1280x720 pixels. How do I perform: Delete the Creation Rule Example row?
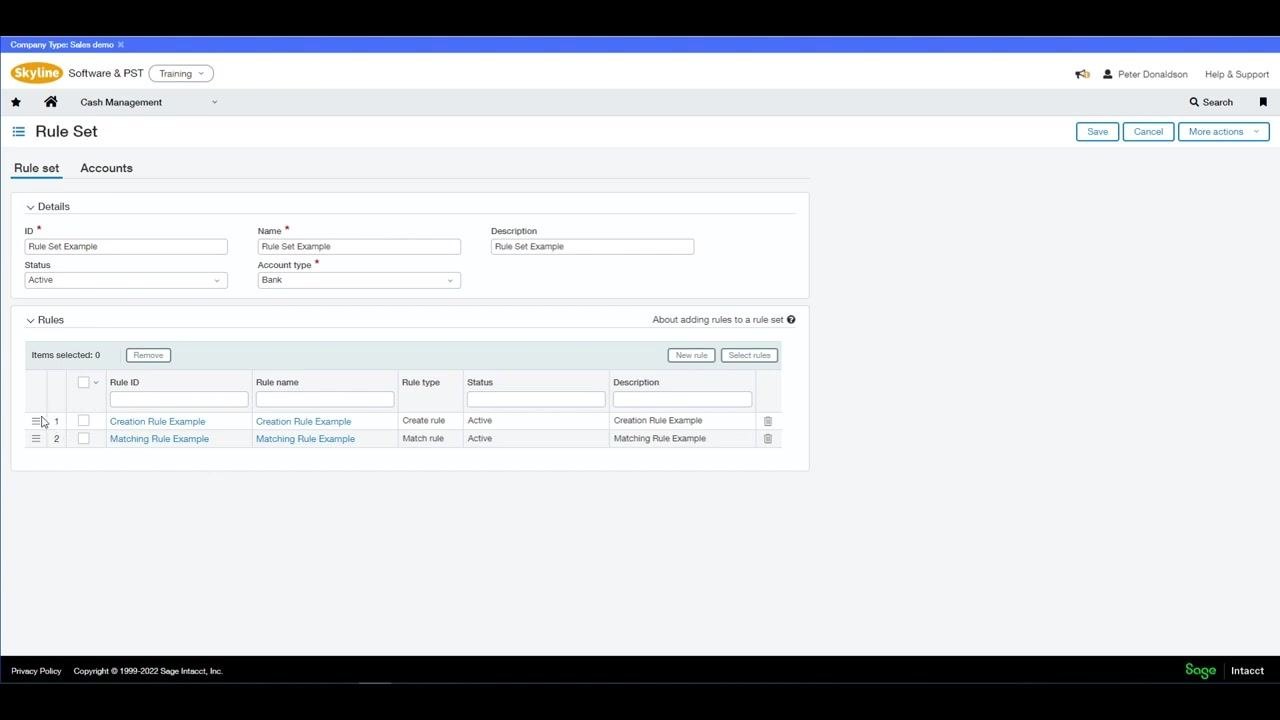click(x=768, y=421)
